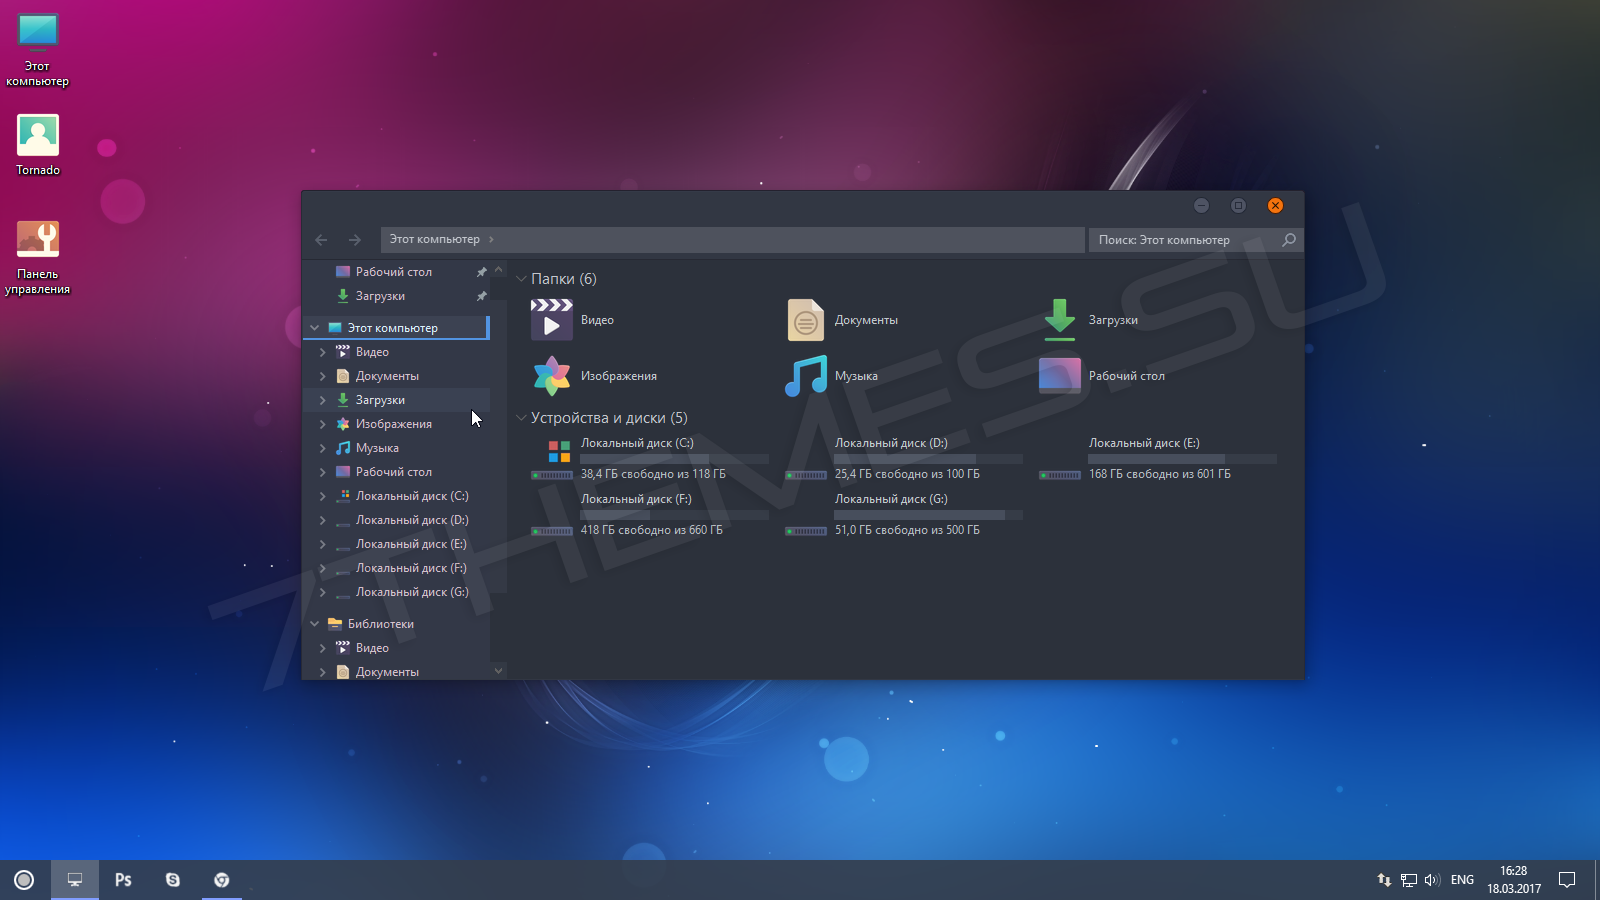The image size is (1600, 900).
Task: Select Видео under Библиотеки
Action: [x=372, y=648]
